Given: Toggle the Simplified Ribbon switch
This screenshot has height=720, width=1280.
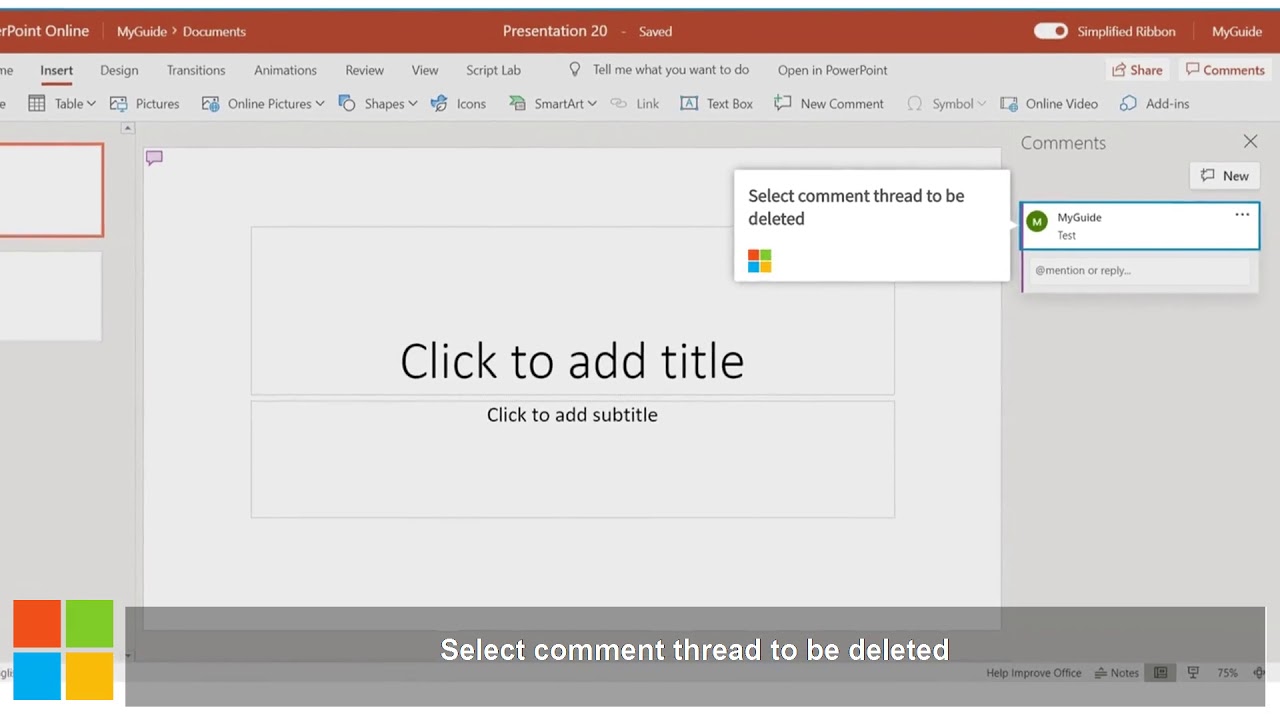Looking at the screenshot, I should click(1050, 31).
